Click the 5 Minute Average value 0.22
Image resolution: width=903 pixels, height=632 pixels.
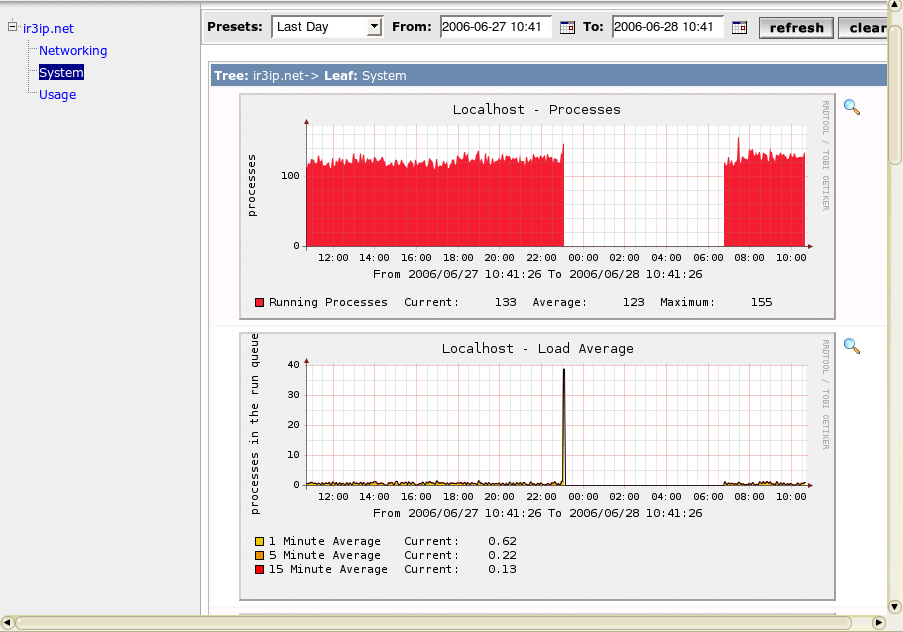(x=502, y=555)
